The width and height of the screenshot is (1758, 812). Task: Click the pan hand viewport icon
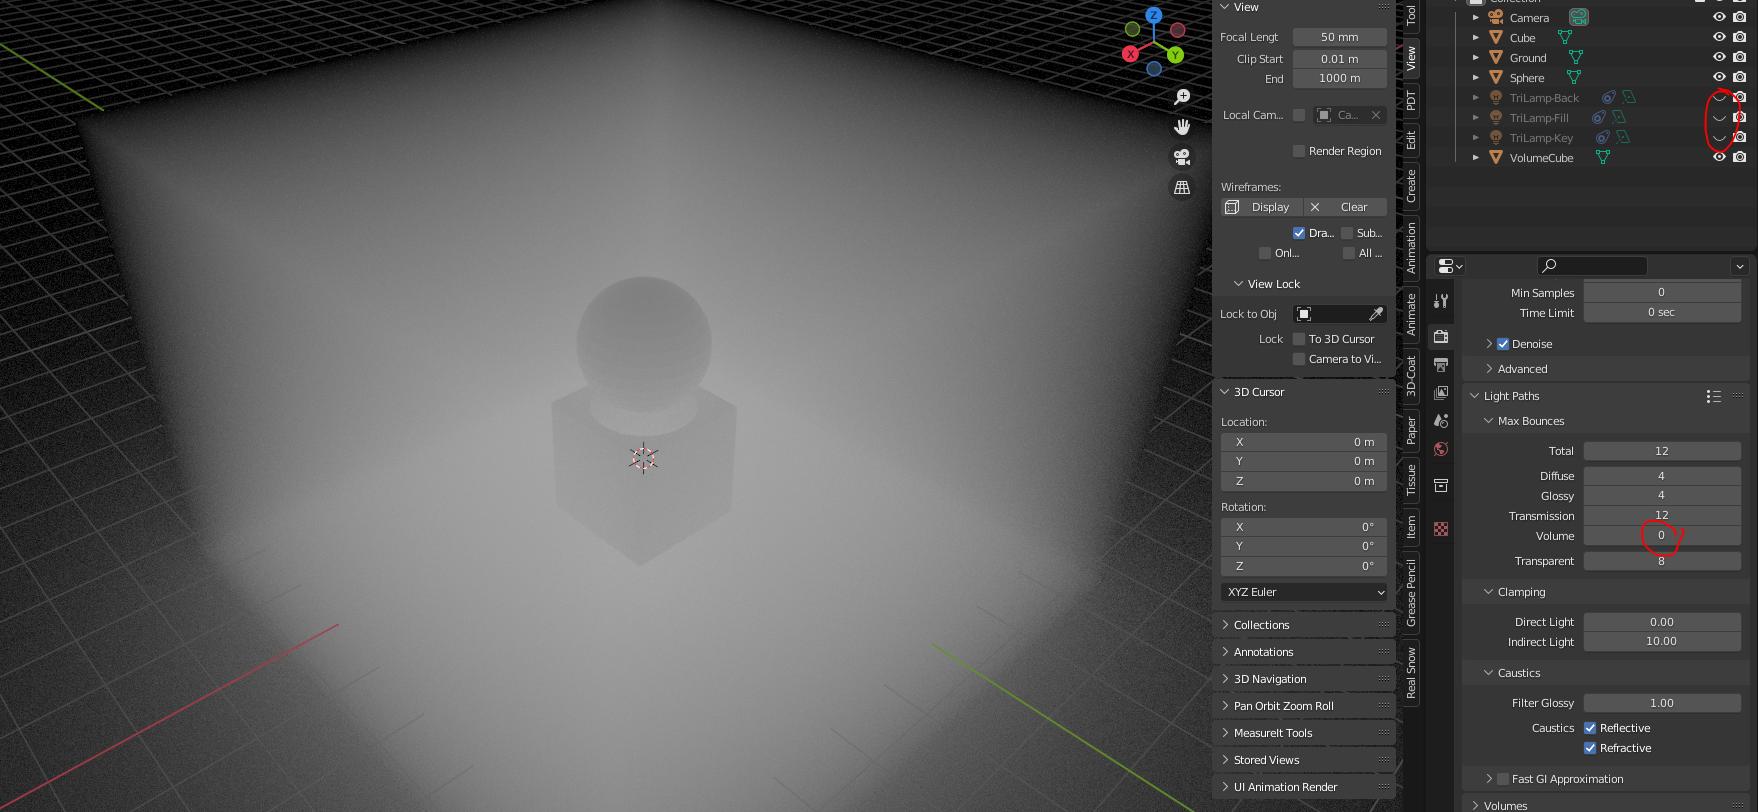pos(1182,127)
